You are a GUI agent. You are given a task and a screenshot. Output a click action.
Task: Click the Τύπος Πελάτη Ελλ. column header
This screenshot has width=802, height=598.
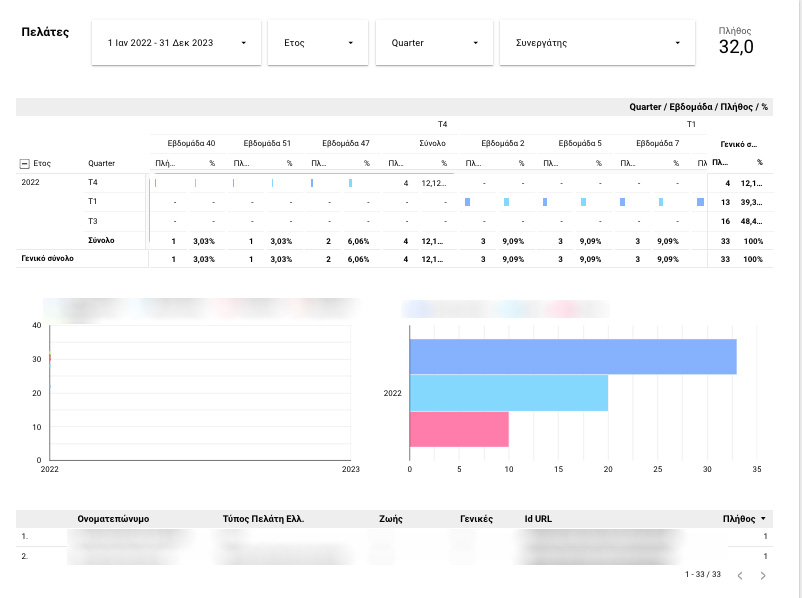pyautogui.click(x=263, y=519)
